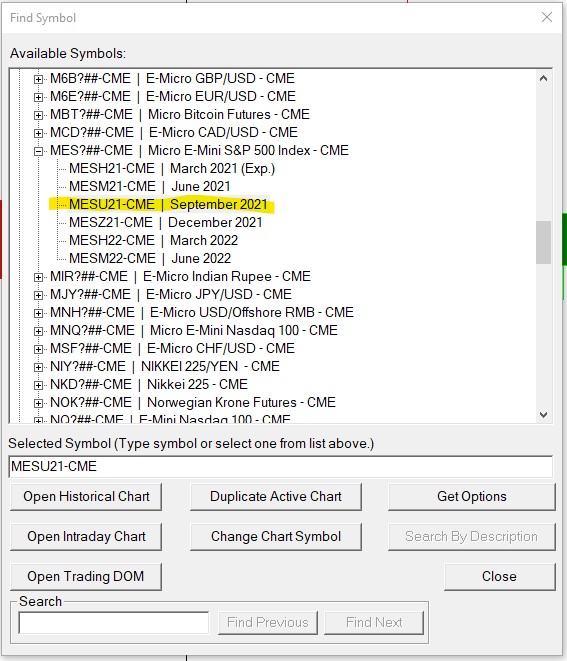Viewport: 567px width, 661px height.
Task: Open Trading DOM for selected symbol
Action: pyautogui.click(x=86, y=577)
